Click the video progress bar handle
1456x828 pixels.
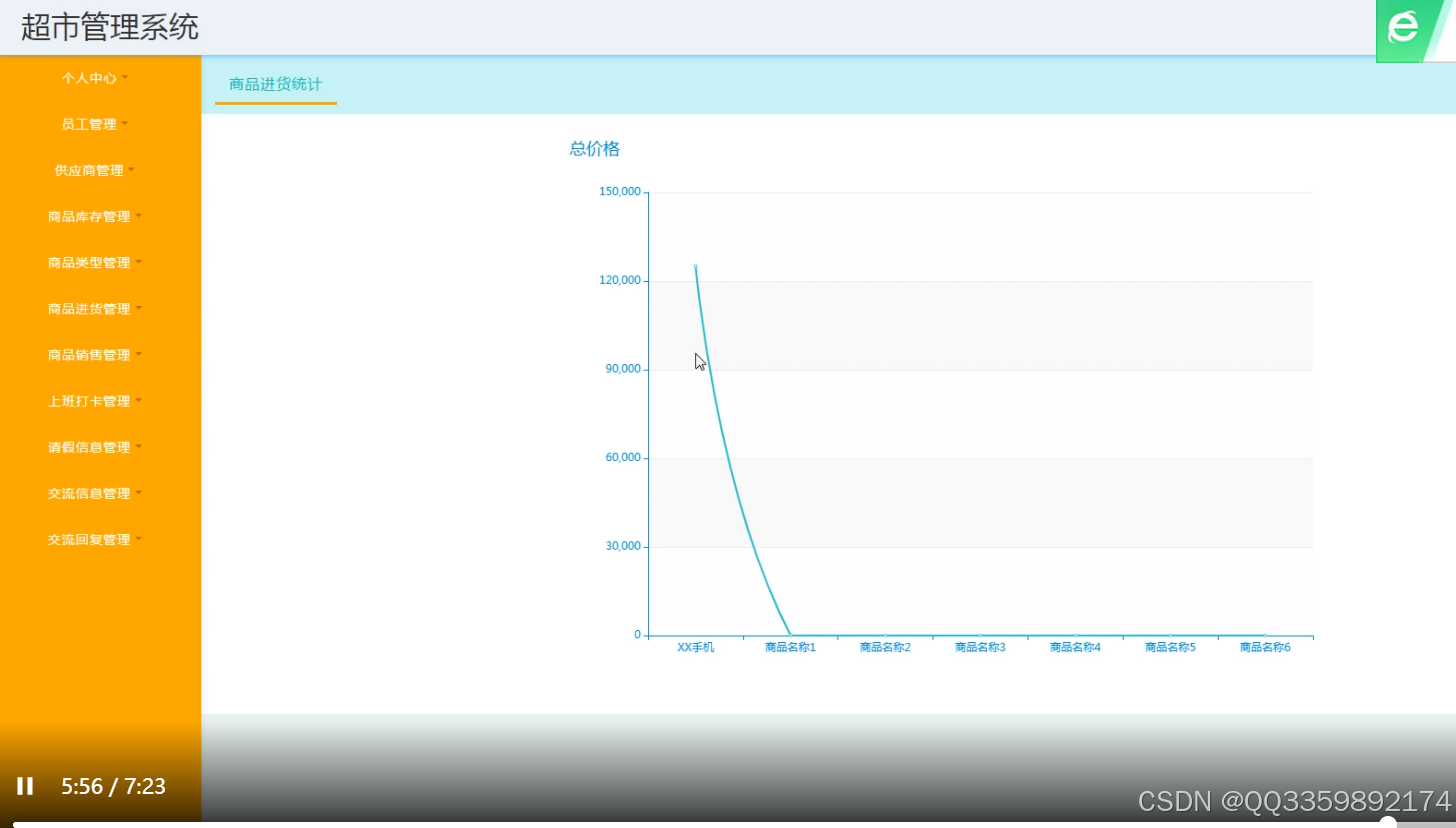pyautogui.click(x=1388, y=823)
